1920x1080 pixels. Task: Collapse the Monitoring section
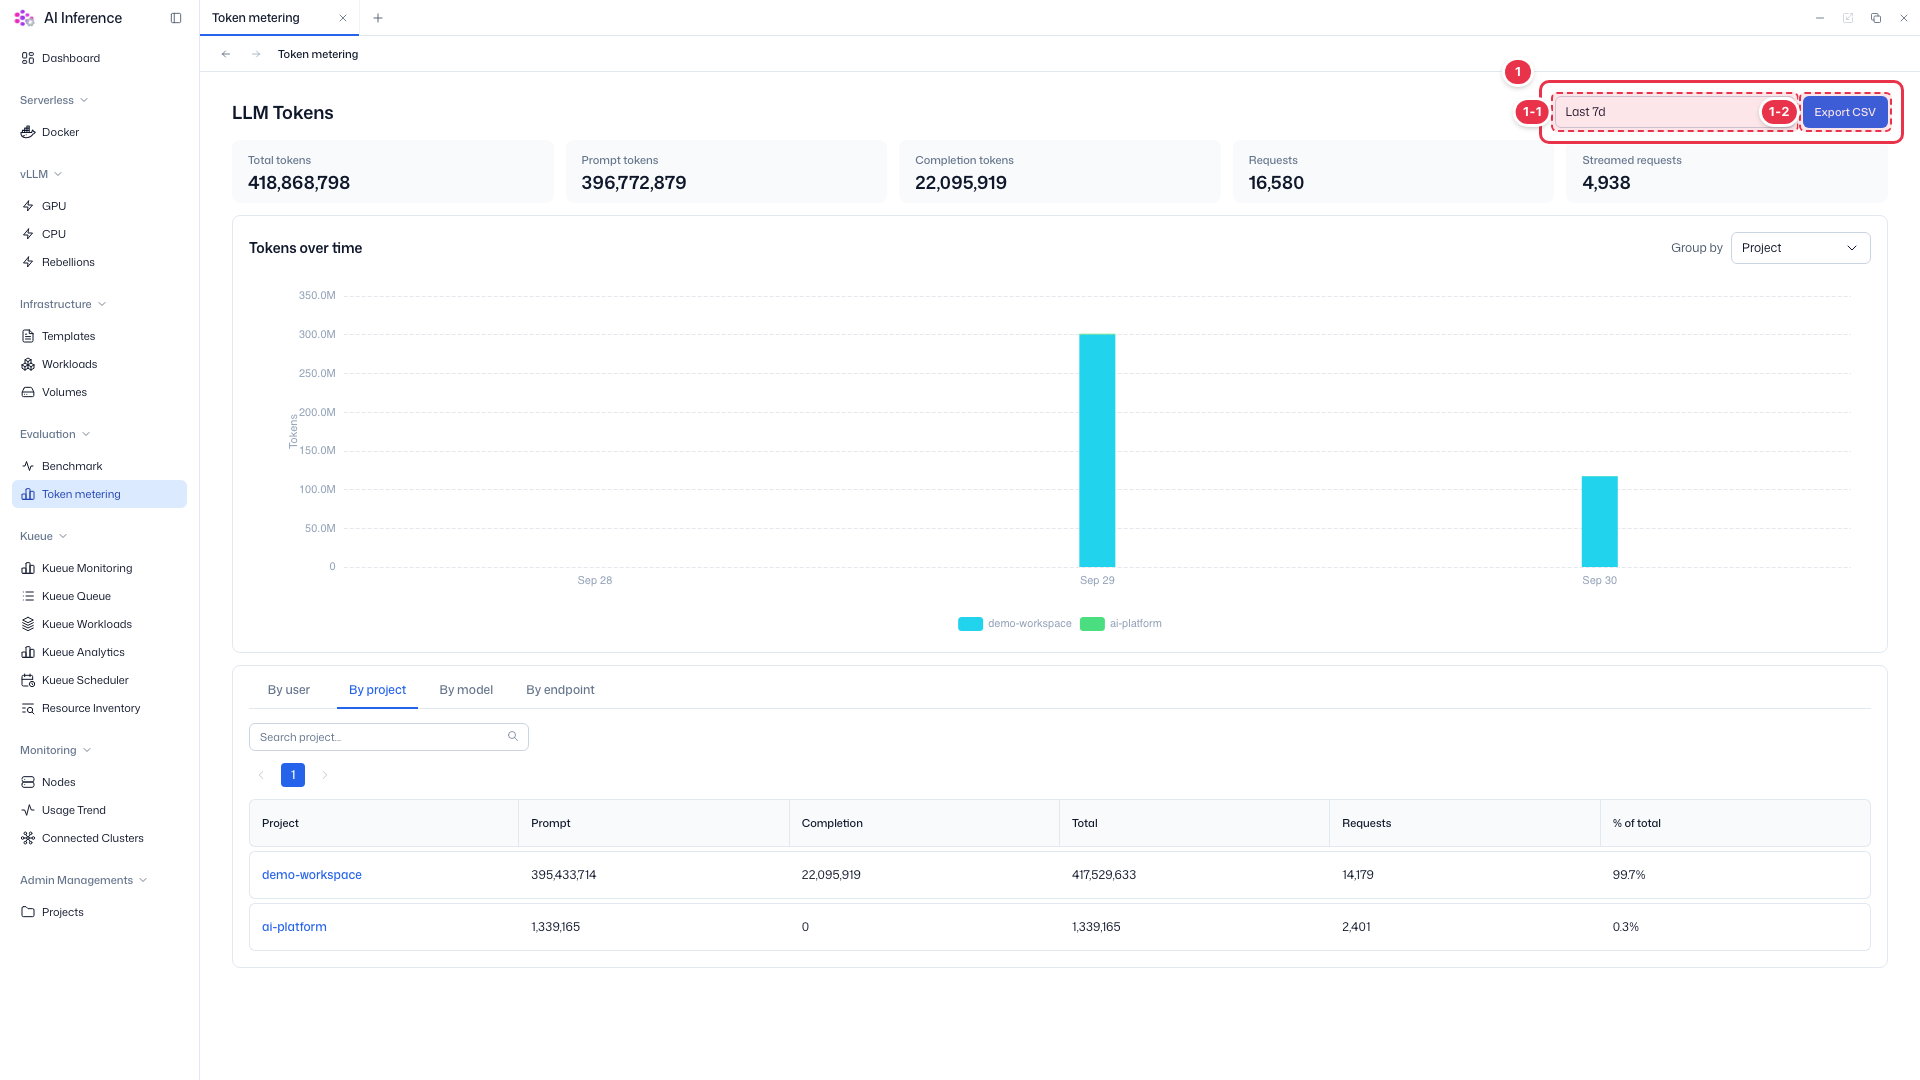(x=55, y=750)
